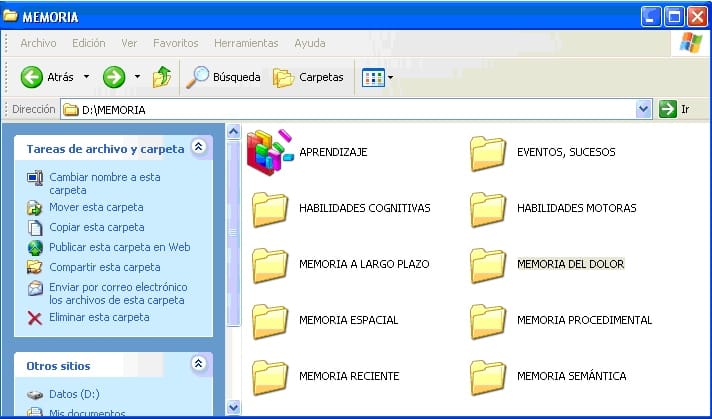This screenshot has width=712, height=419.
Task: Open the Views dropdown arrow
Action: (390, 78)
